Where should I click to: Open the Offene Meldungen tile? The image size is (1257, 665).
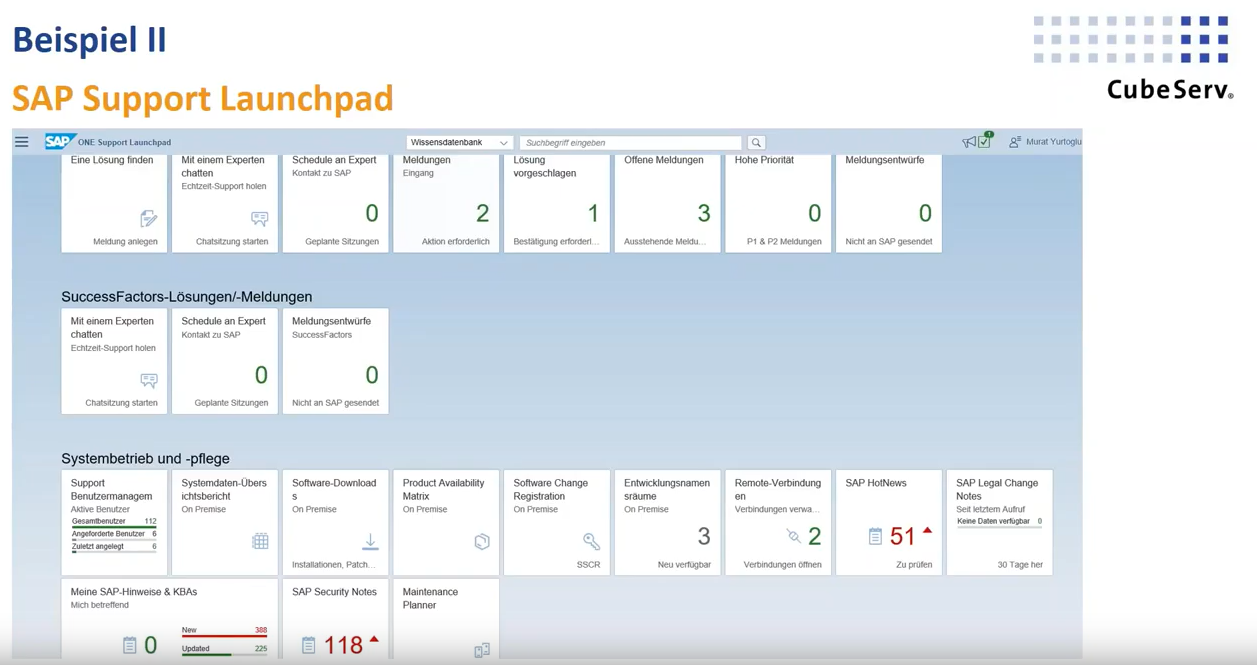[667, 200]
